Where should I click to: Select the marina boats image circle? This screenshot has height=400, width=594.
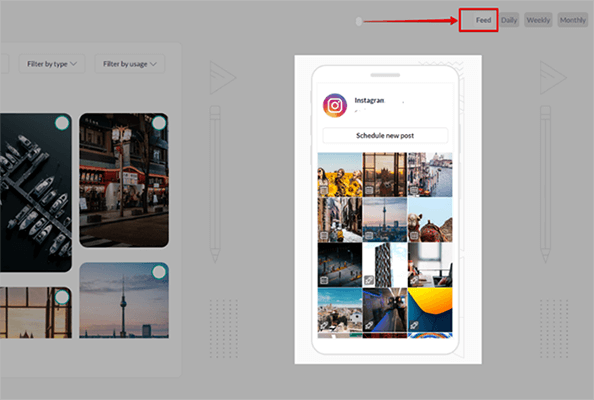(x=62, y=123)
